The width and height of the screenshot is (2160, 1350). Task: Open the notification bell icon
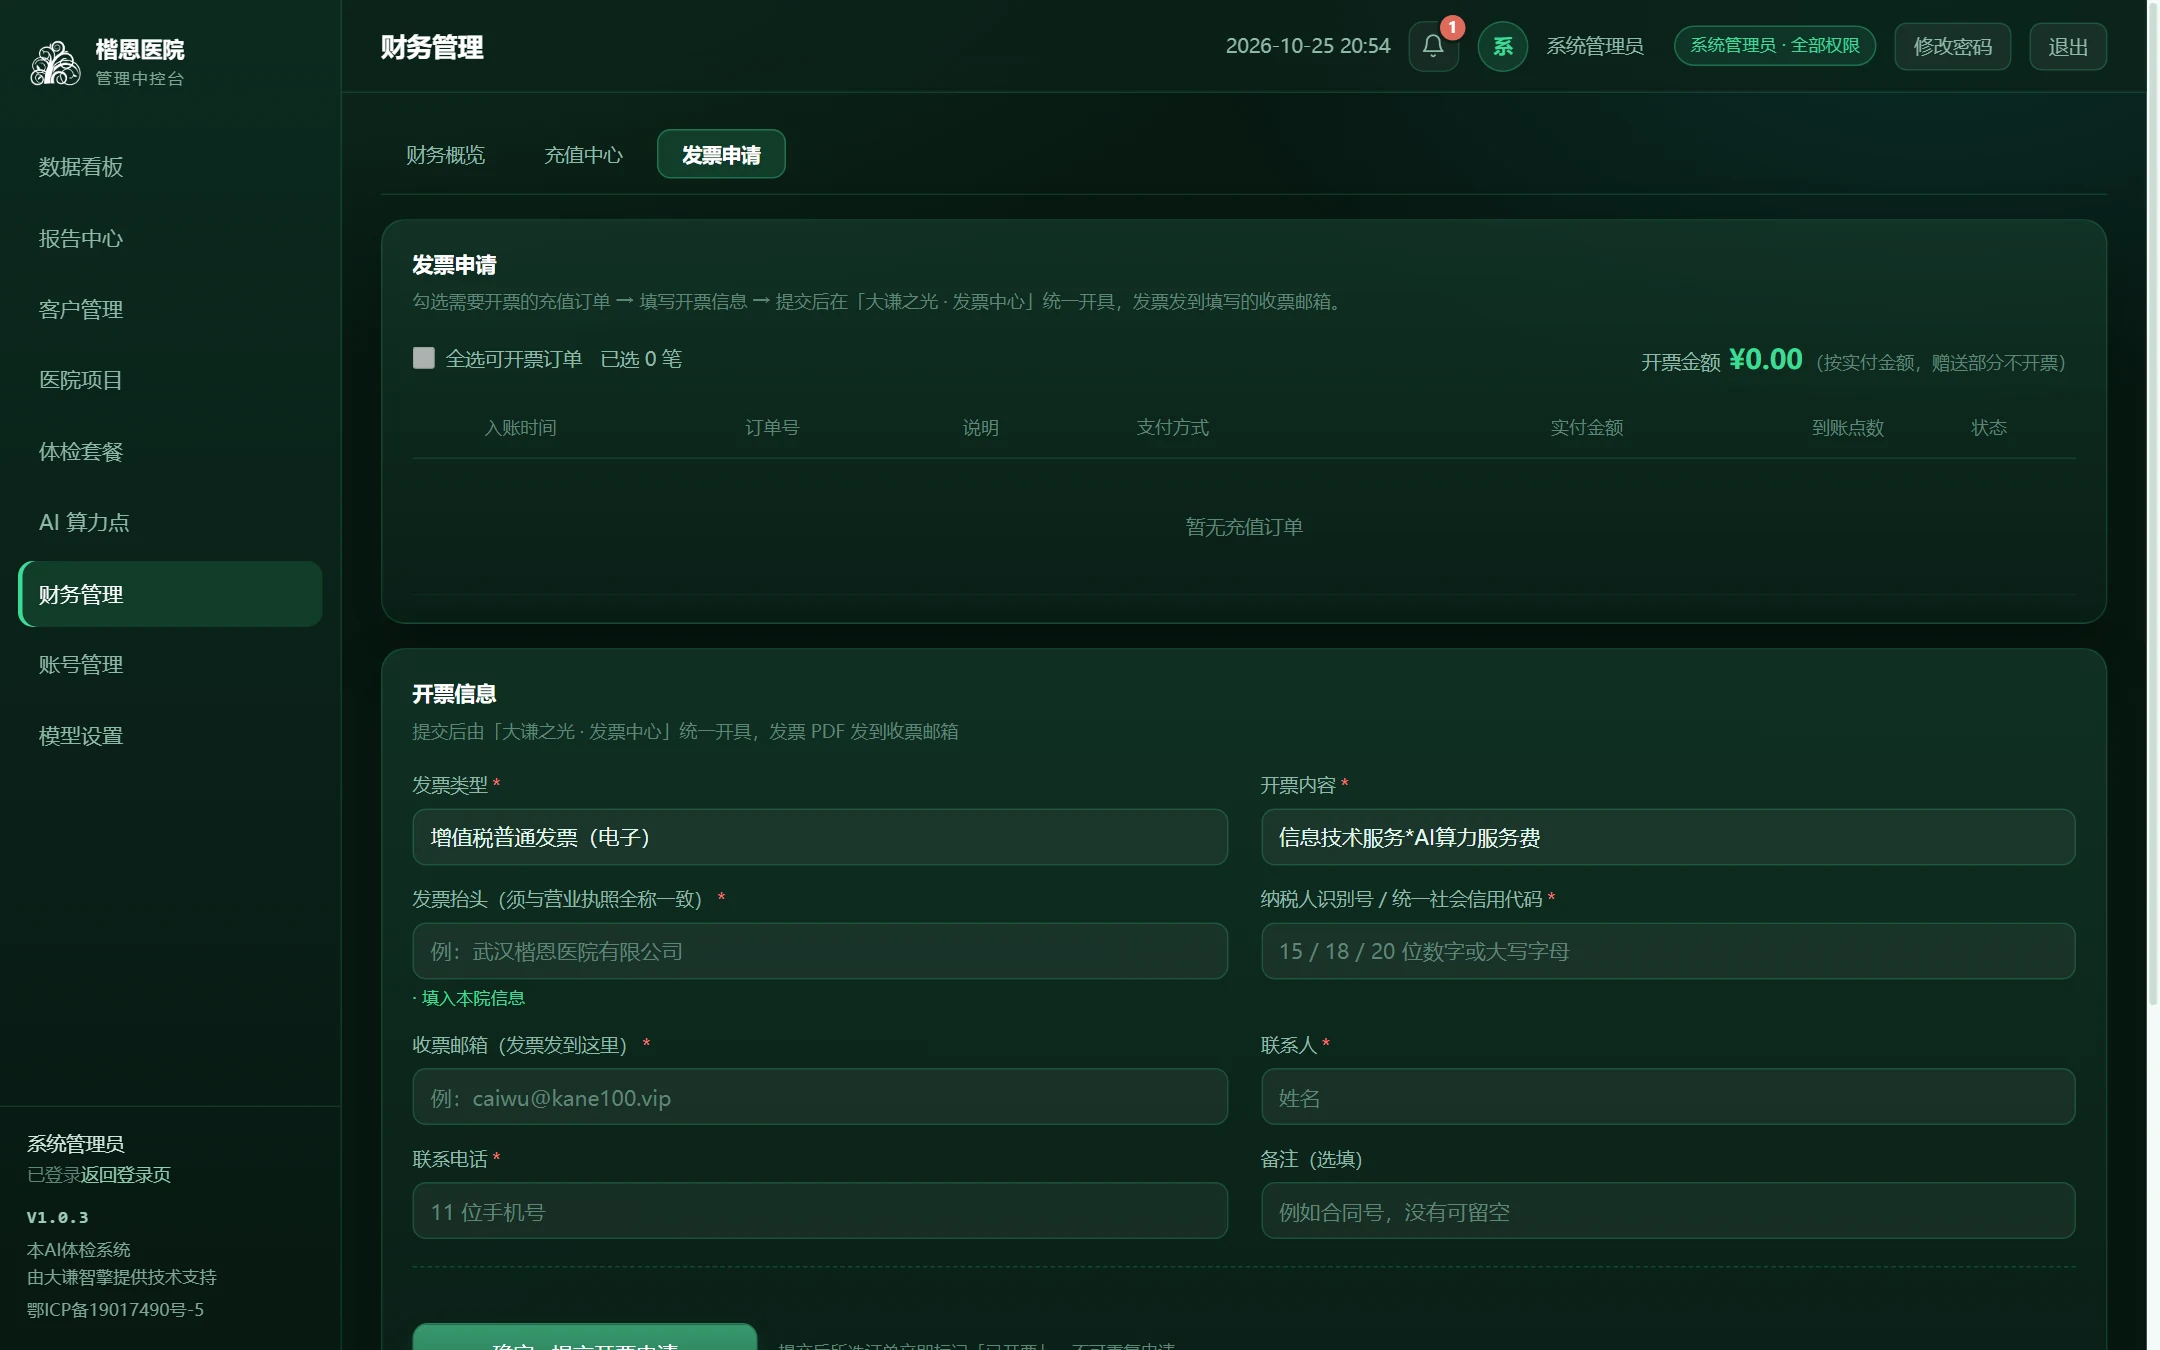[x=1433, y=46]
